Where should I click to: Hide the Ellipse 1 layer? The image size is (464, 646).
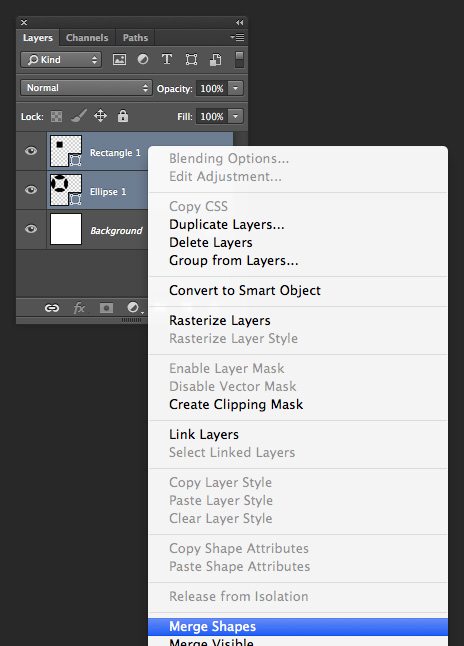click(31, 190)
